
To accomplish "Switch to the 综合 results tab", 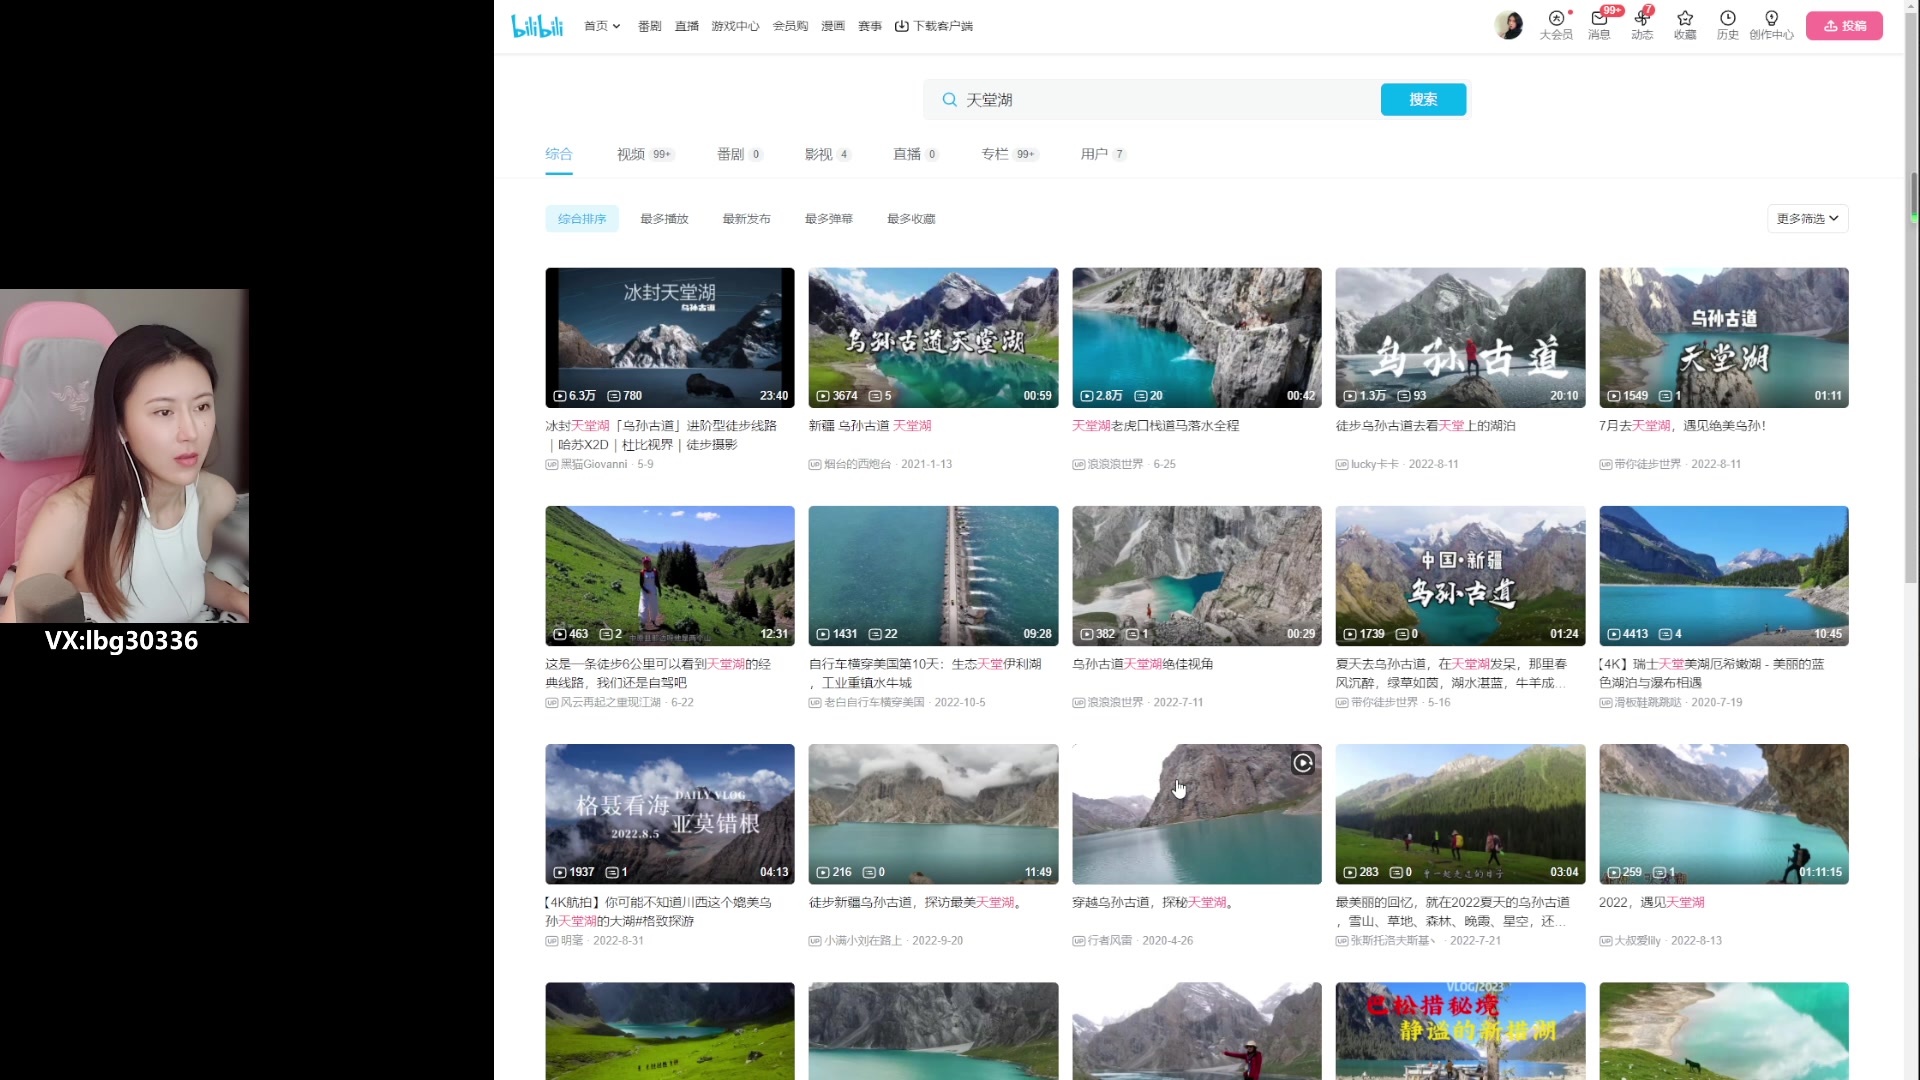I will pos(559,154).
